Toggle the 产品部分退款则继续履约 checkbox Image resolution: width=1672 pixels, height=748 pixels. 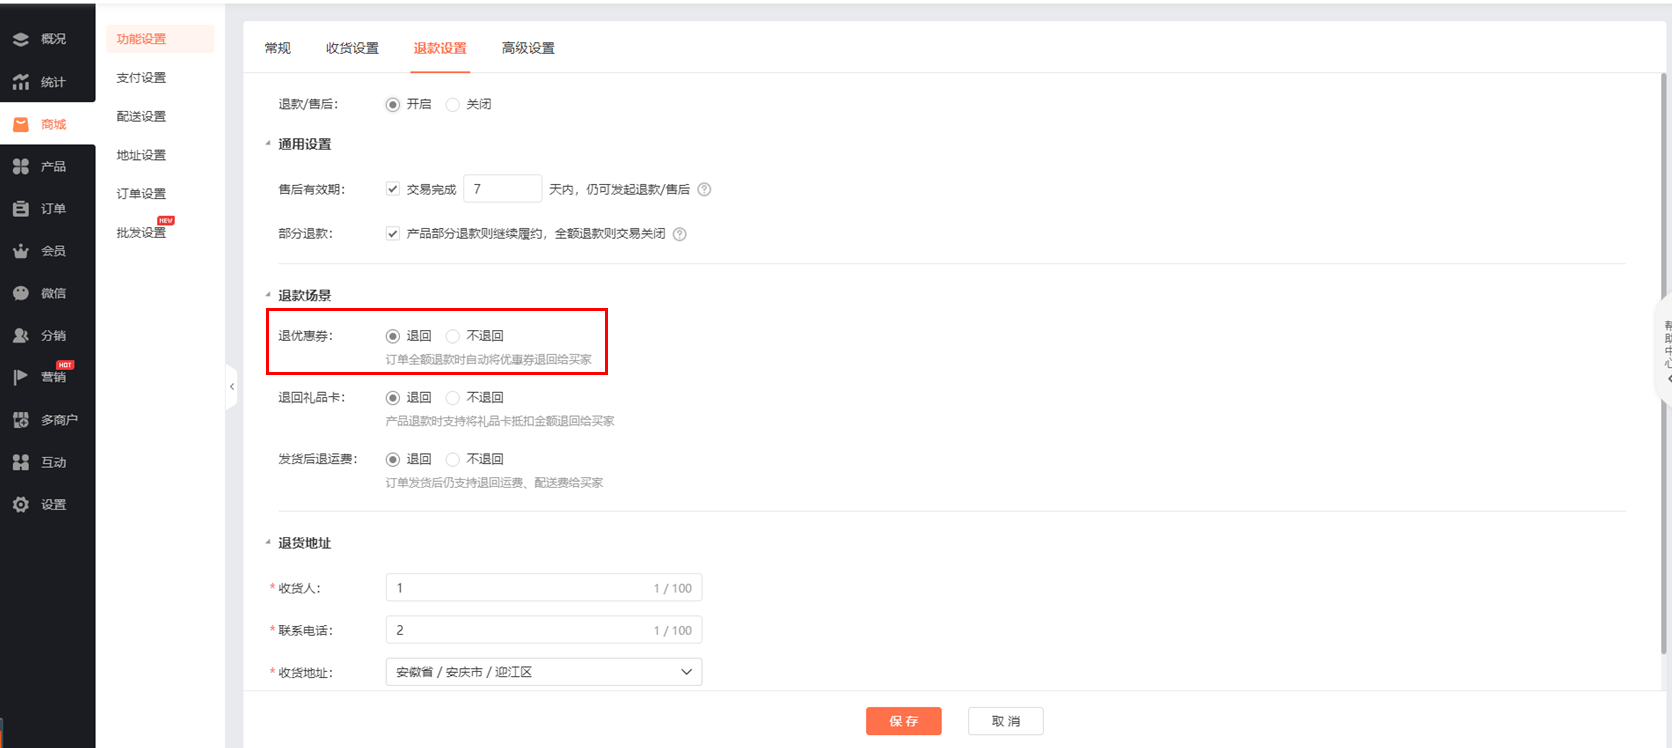pos(393,234)
